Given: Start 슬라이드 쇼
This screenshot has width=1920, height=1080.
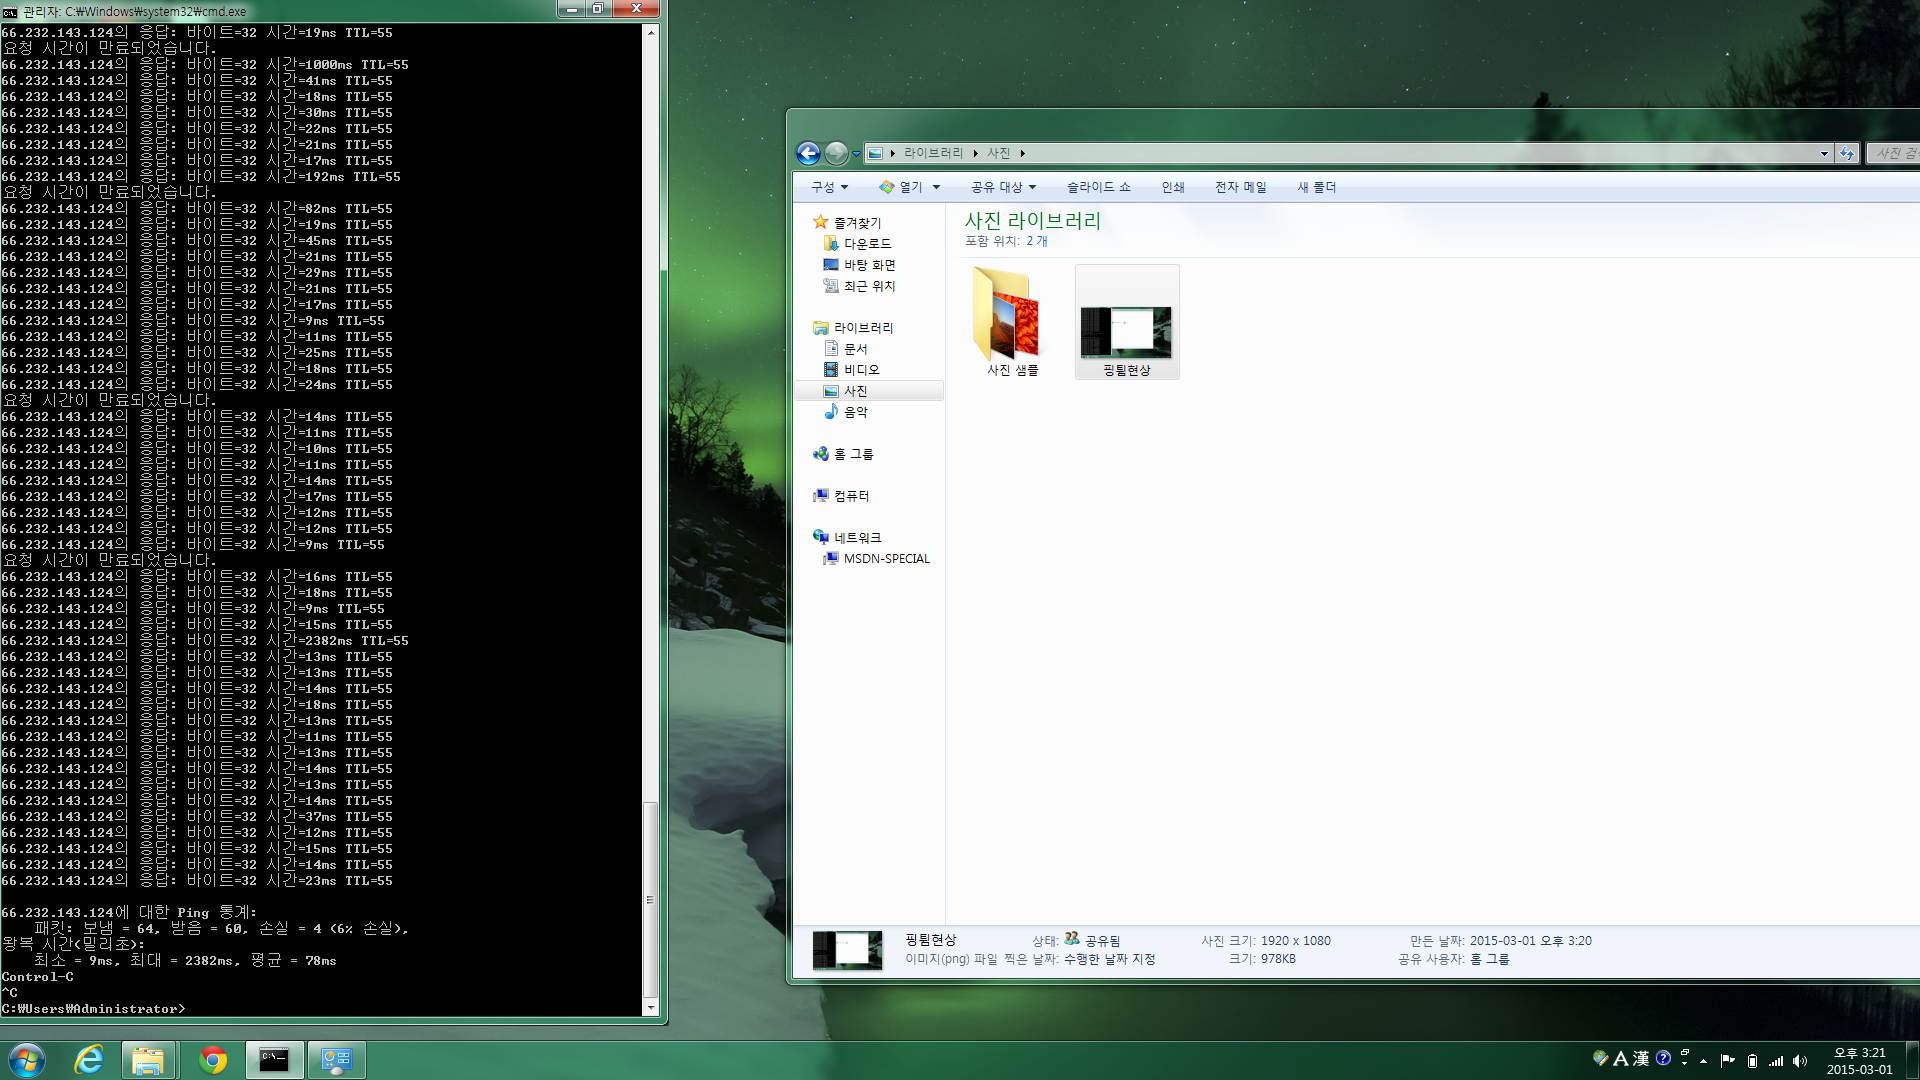Looking at the screenshot, I should [x=1098, y=187].
